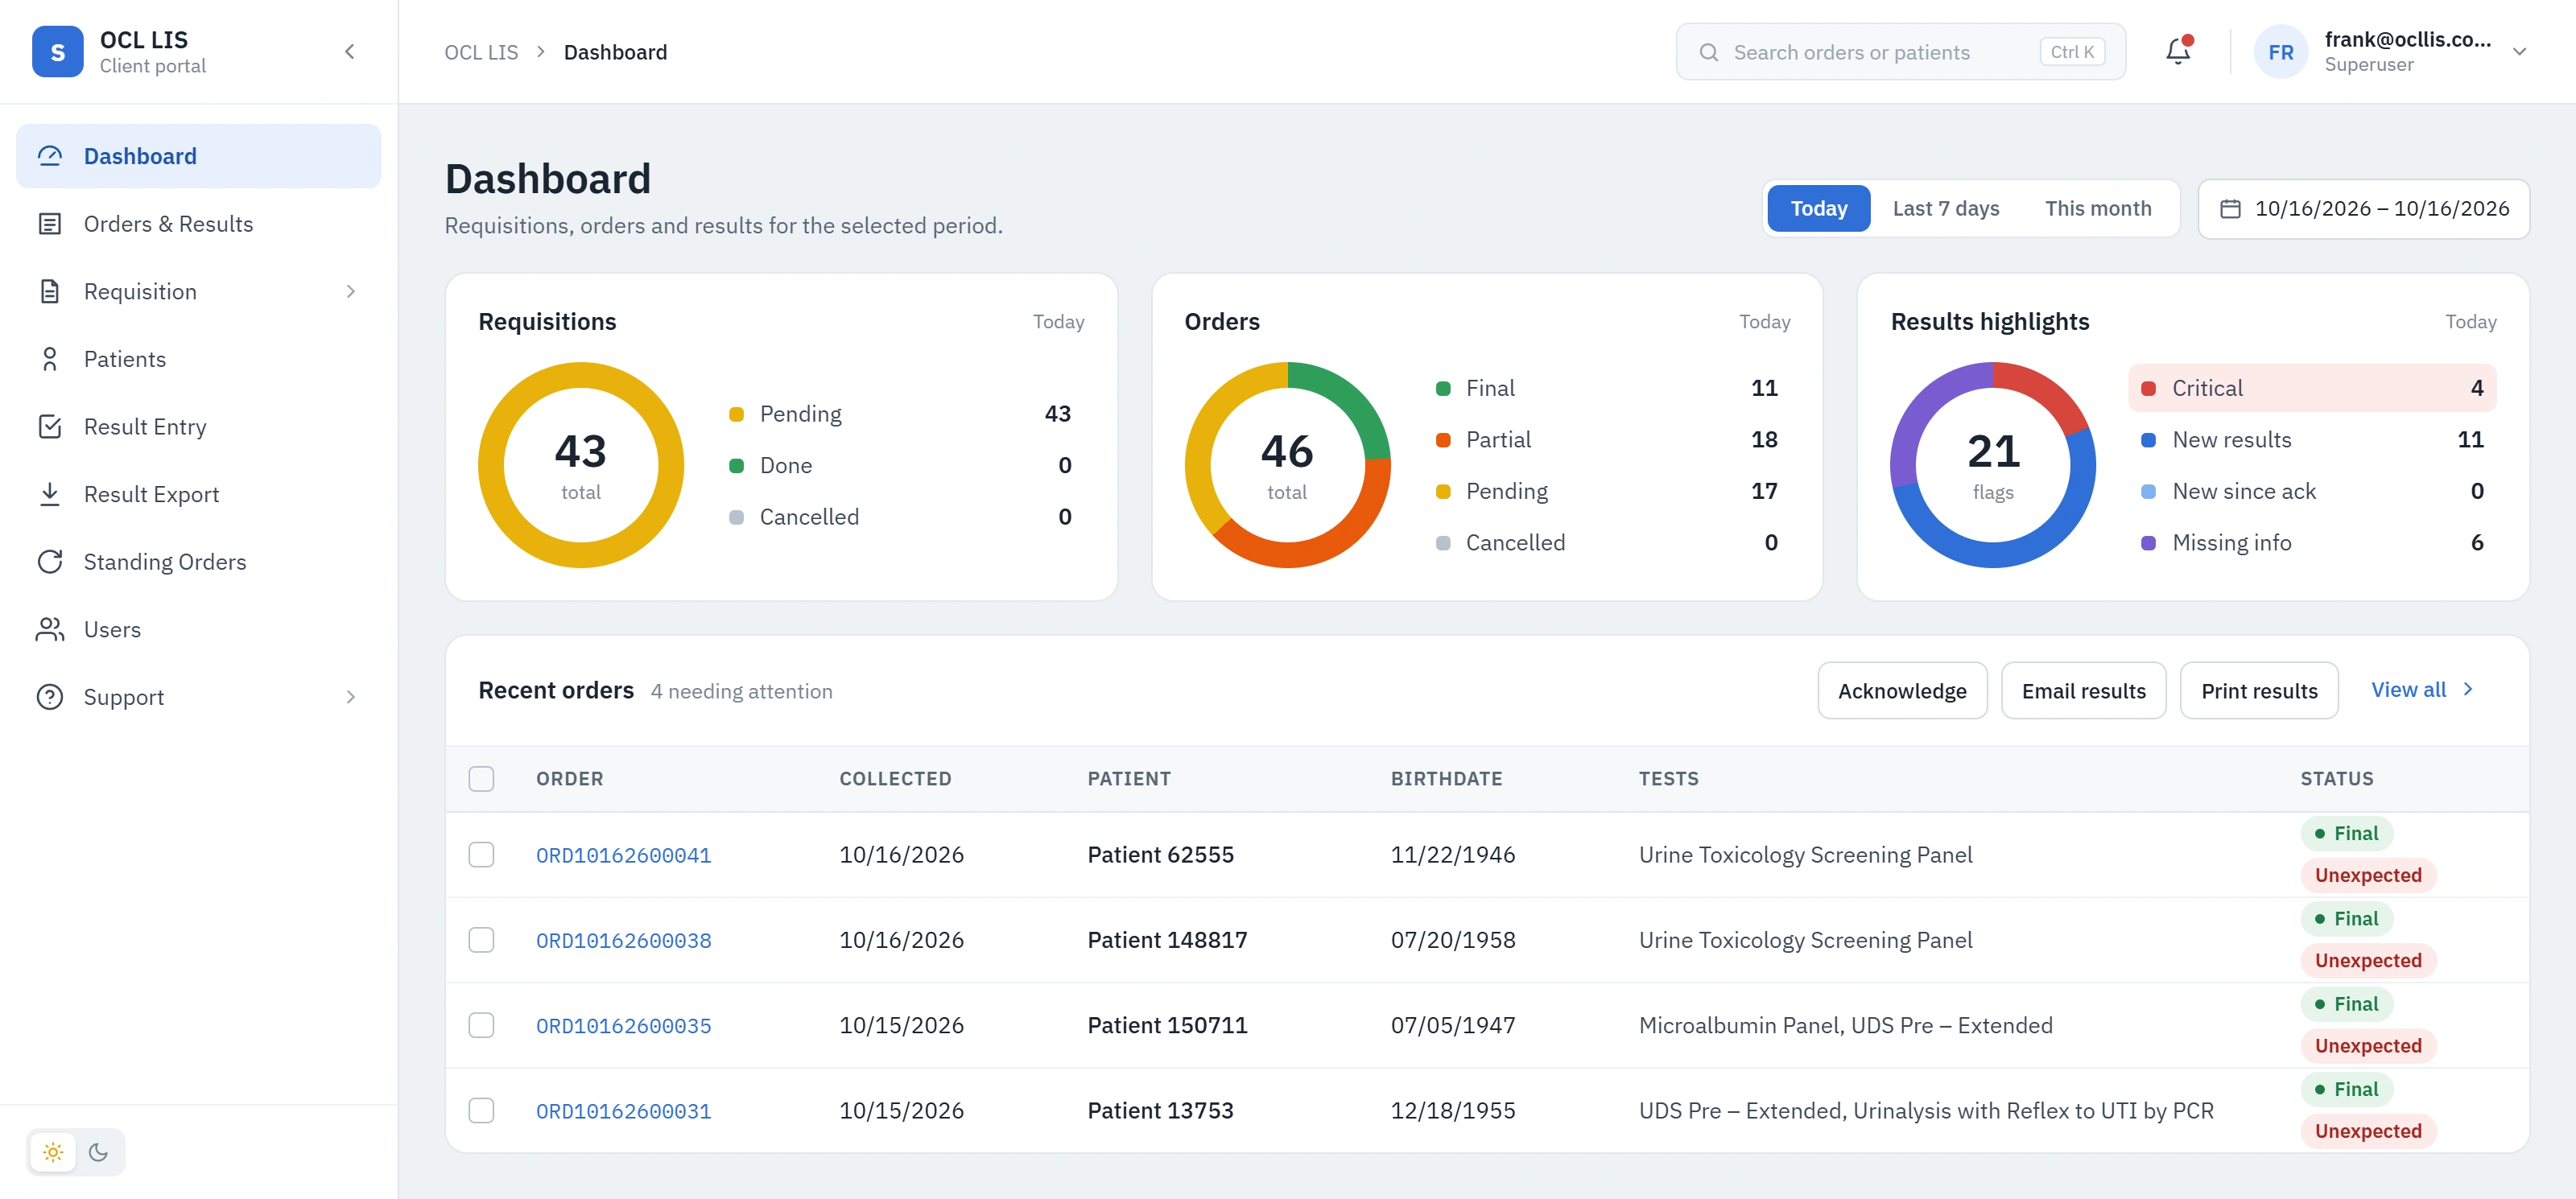
Task: Click the calendar icon in date range
Action: click(x=2230, y=209)
